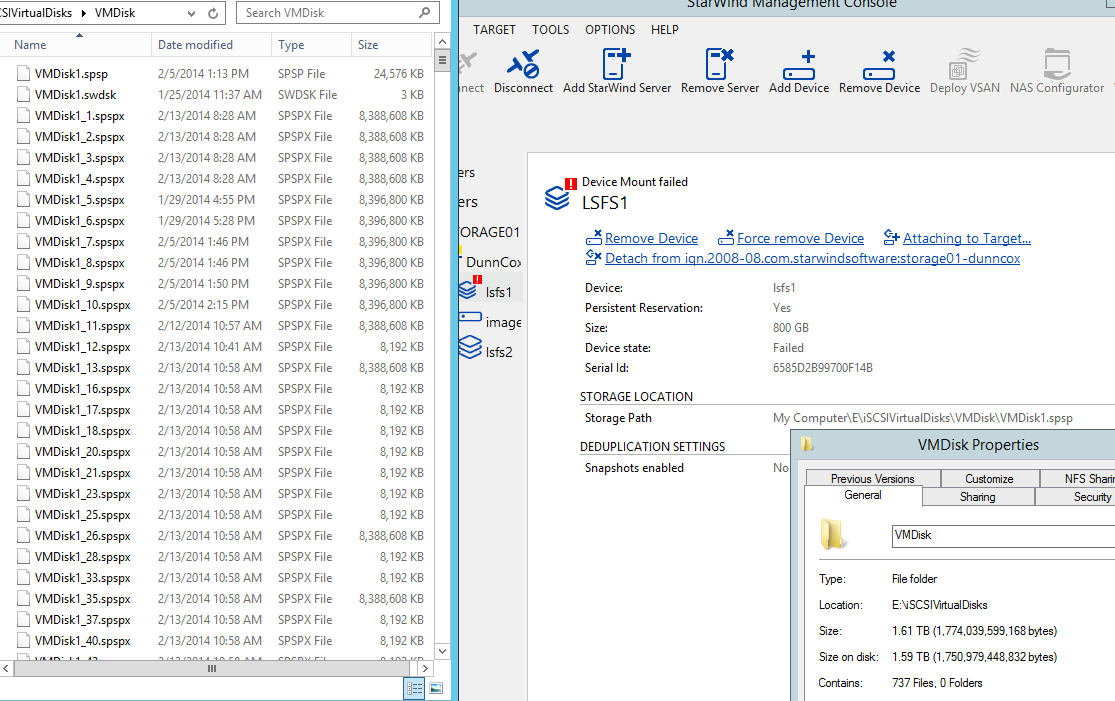1115x701 pixels.
Task: Click the Remove Device toolbar icon
Action: coord(879,65)
